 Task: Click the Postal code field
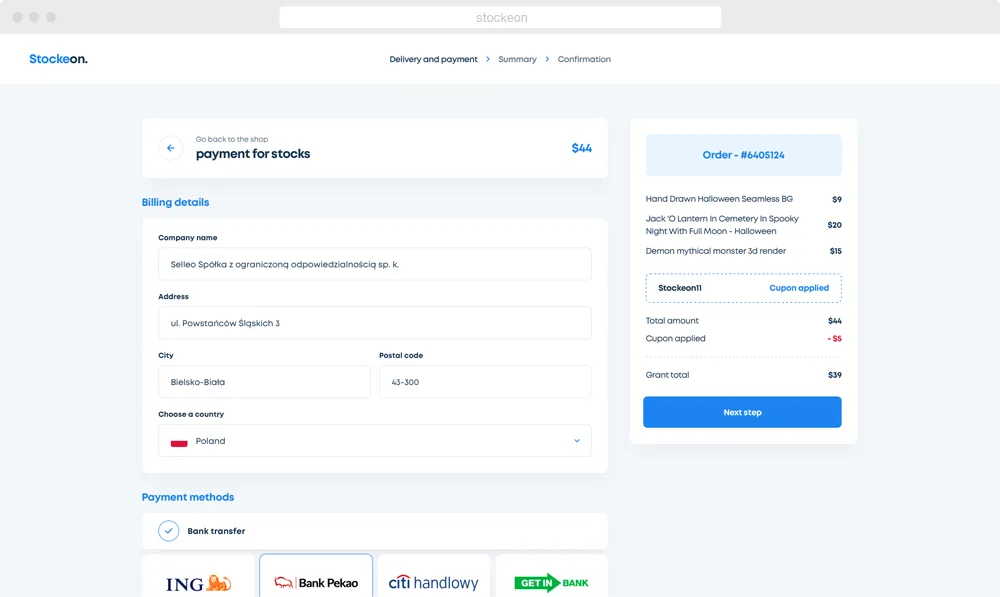485,382
